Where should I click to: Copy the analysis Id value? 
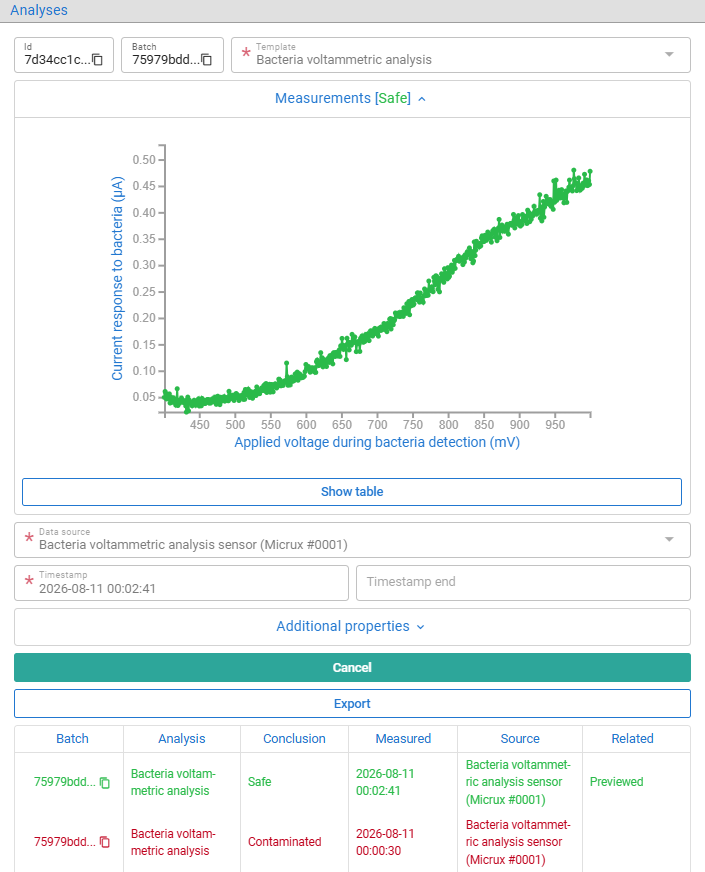(97, 60)
